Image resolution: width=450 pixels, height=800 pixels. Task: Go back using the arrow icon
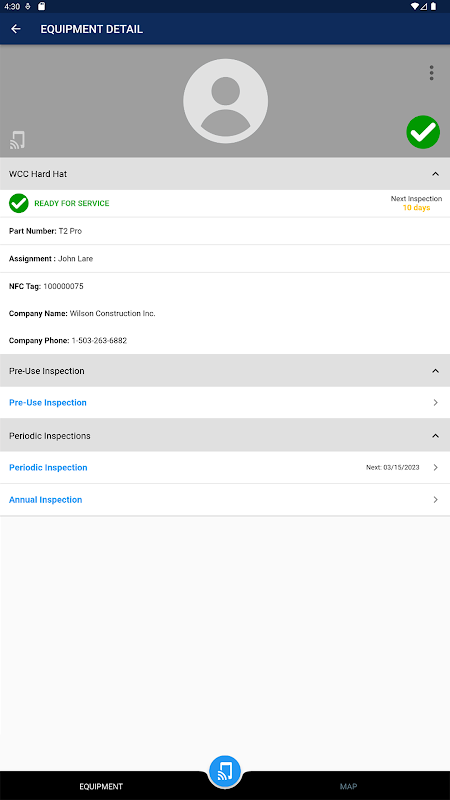(x=16, y=29)
